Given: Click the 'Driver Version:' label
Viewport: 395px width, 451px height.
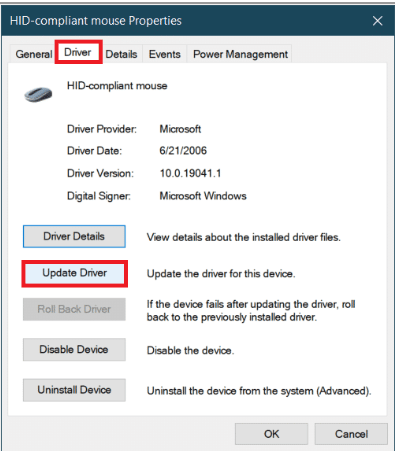Looking at the screenshot, I should (x=100, y=173).
